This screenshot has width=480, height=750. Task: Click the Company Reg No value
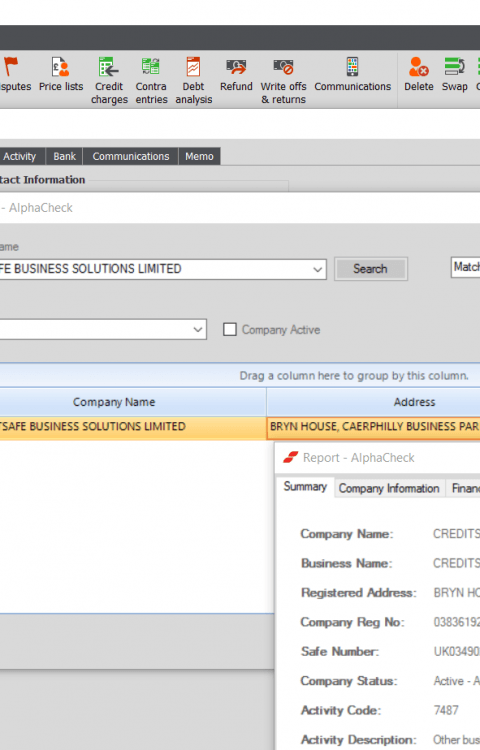pyautogui.click(x=457, y=622)
